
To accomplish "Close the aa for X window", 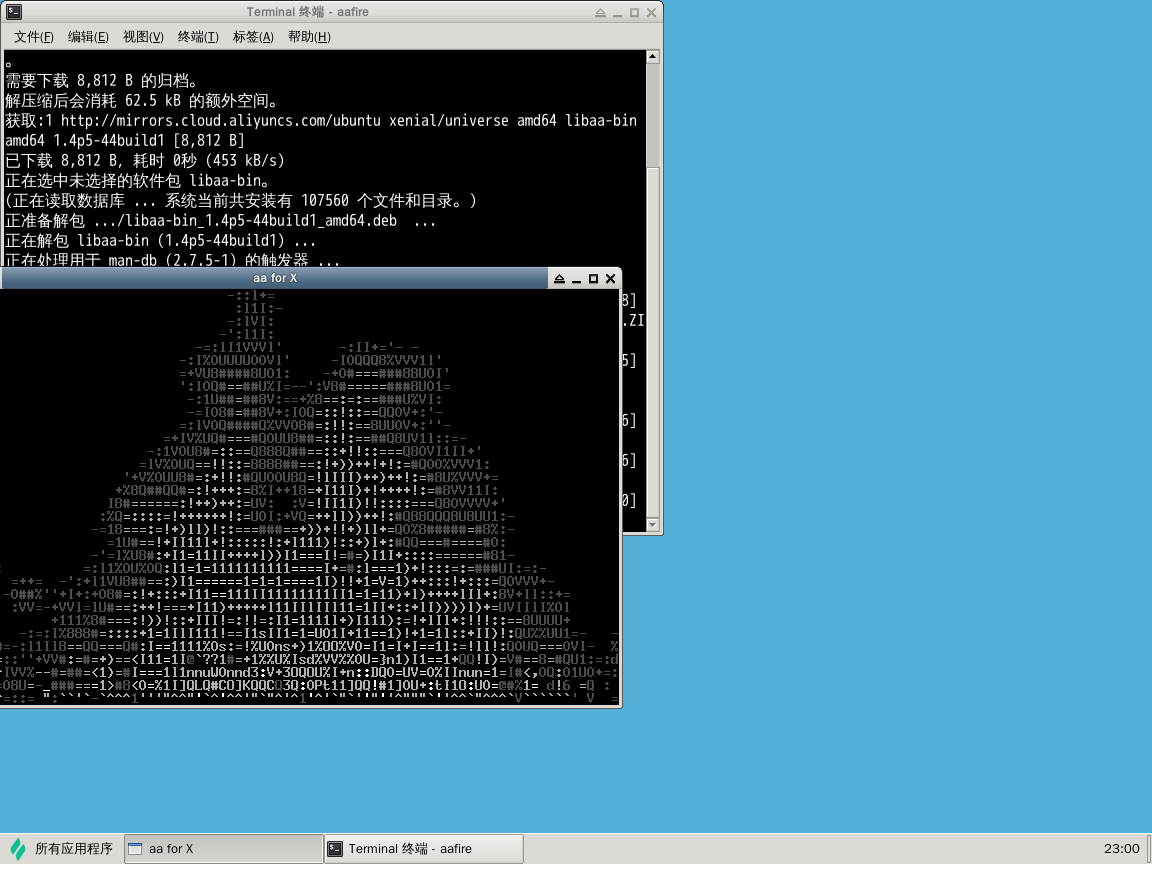I will click(x=611, y=278).
